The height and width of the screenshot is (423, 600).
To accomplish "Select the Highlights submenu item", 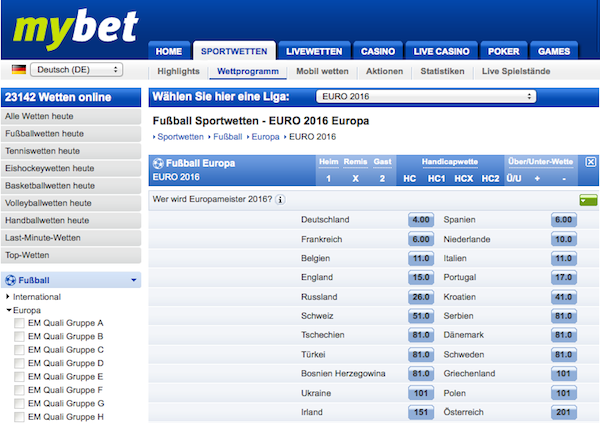I will coord(178,71).
